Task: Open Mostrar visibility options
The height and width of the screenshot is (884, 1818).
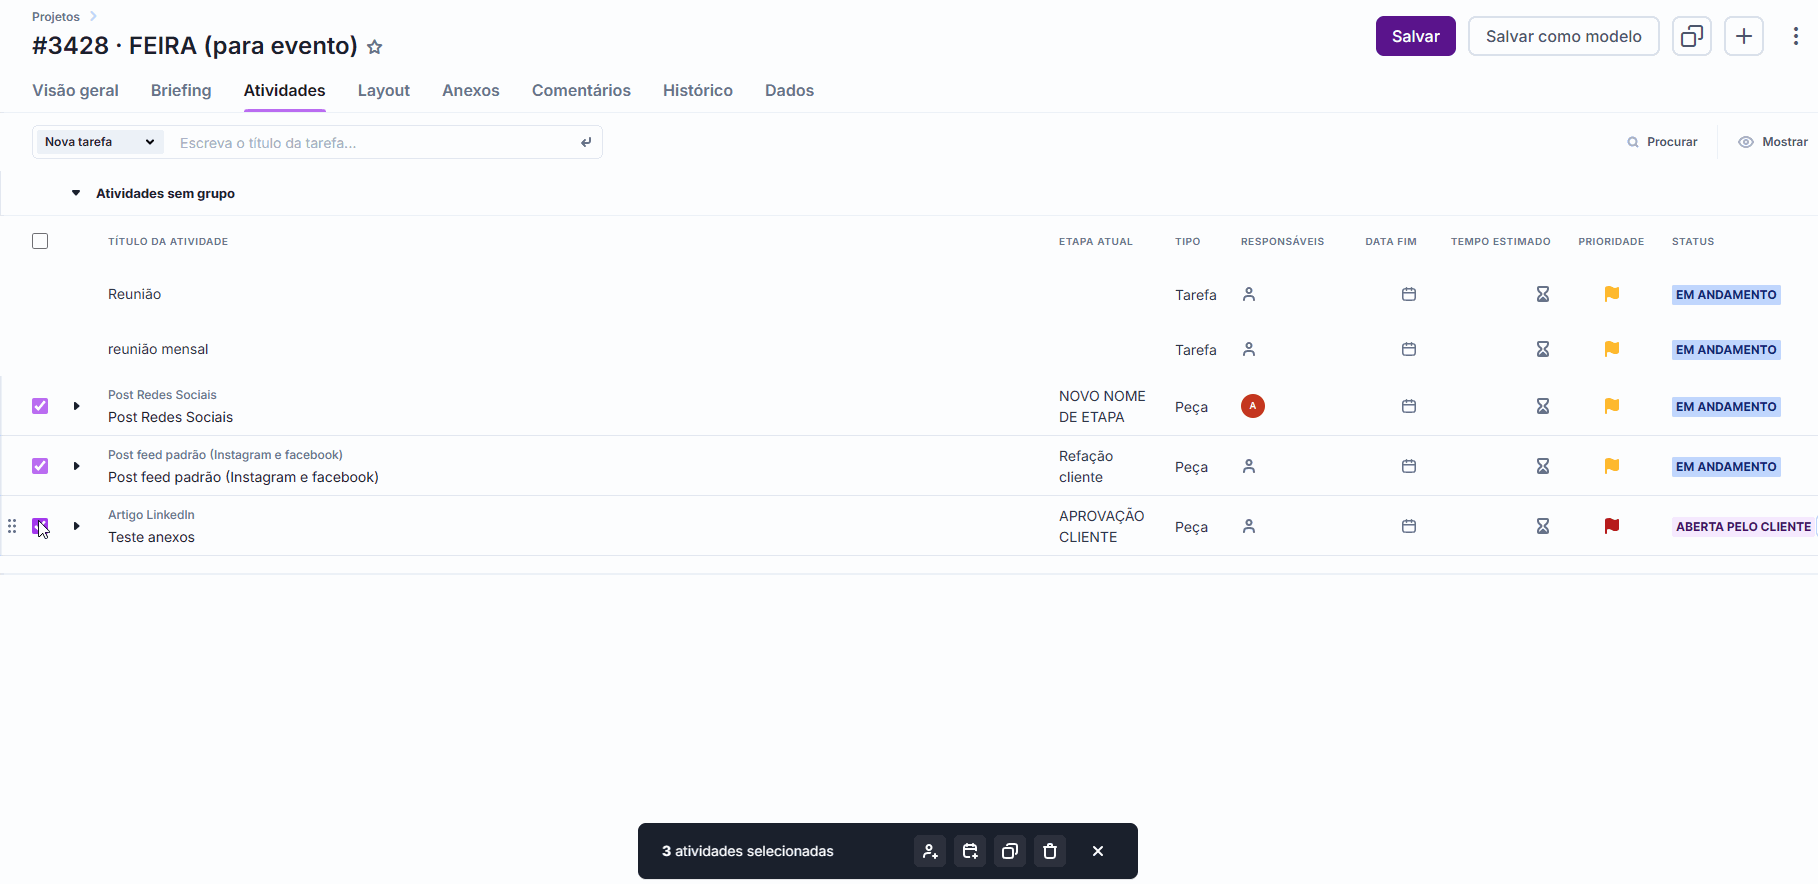Action: (1773, 142)
